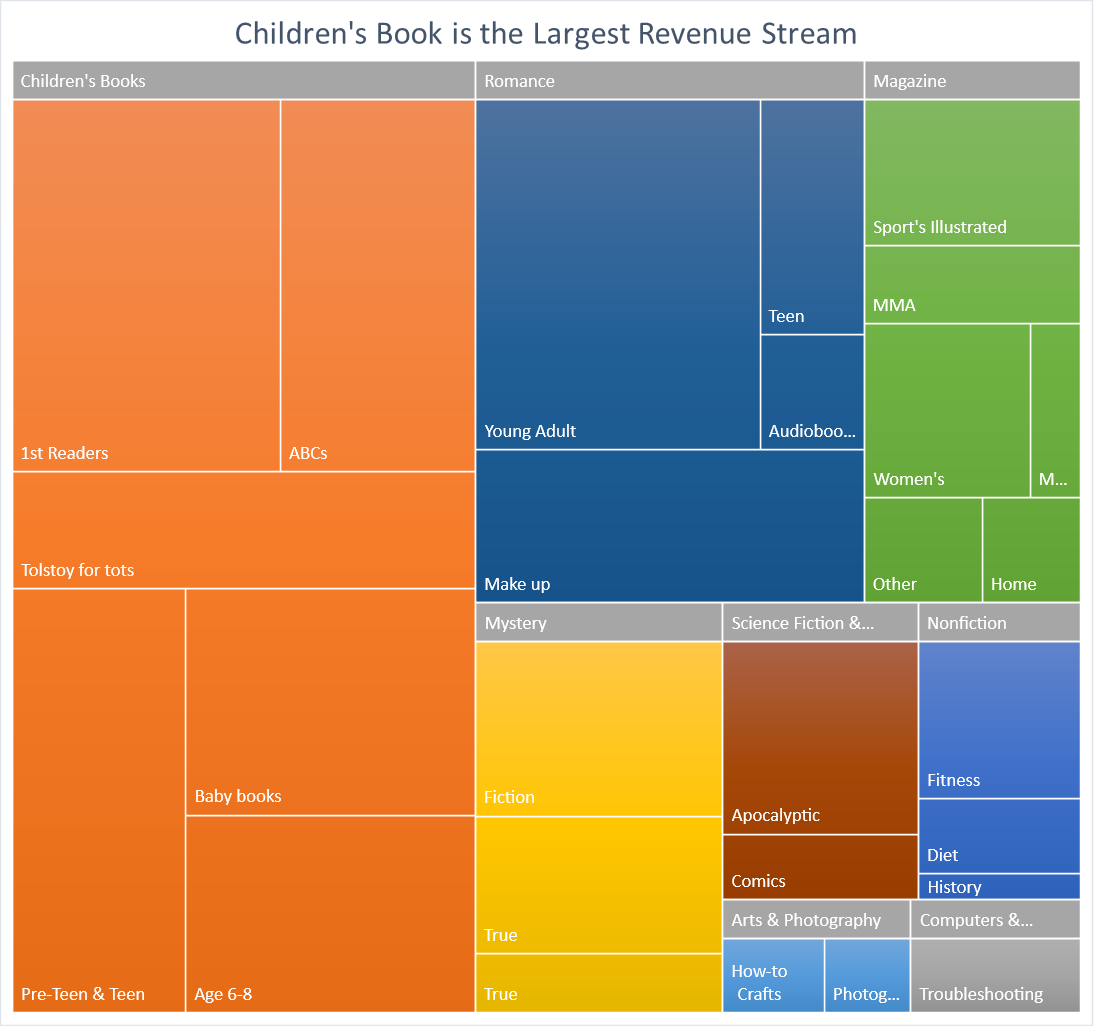Click the Age 6-8 tile
This screenshot has width=1094, height=1026.
(x=330, y=914)
